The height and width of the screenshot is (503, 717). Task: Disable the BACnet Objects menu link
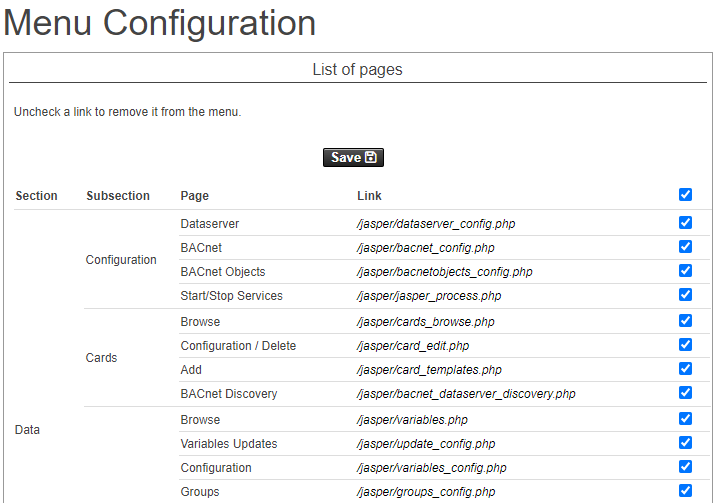685,271
